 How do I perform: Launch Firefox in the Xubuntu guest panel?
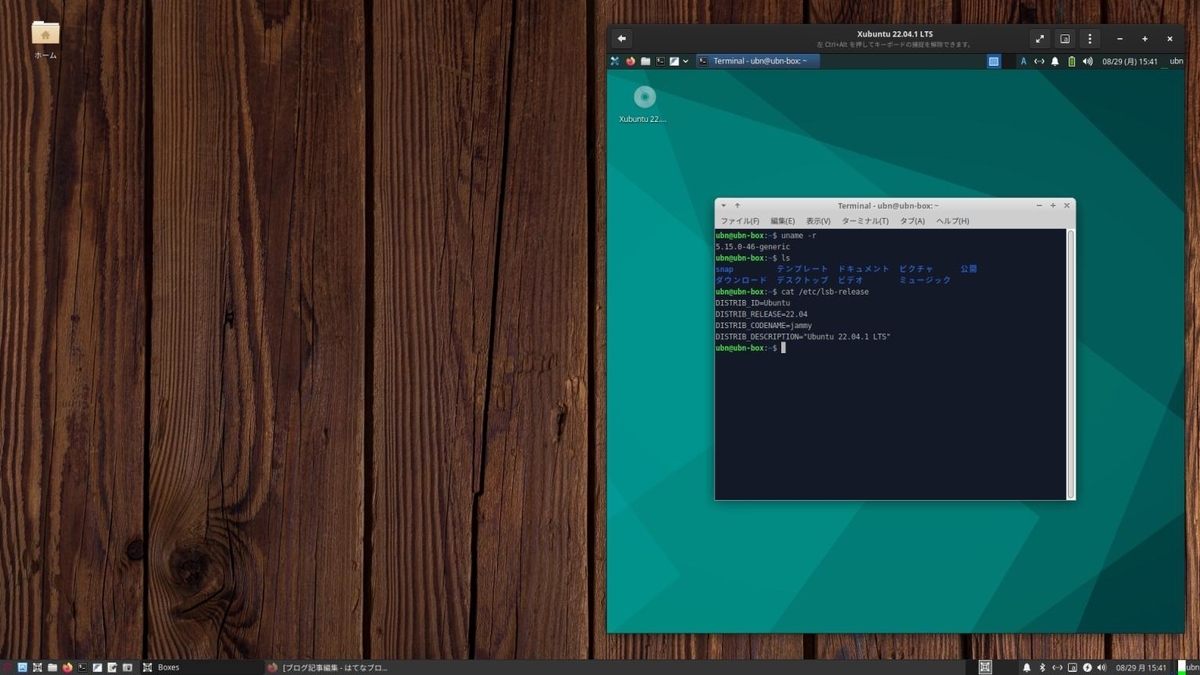[x=630, y=61]
